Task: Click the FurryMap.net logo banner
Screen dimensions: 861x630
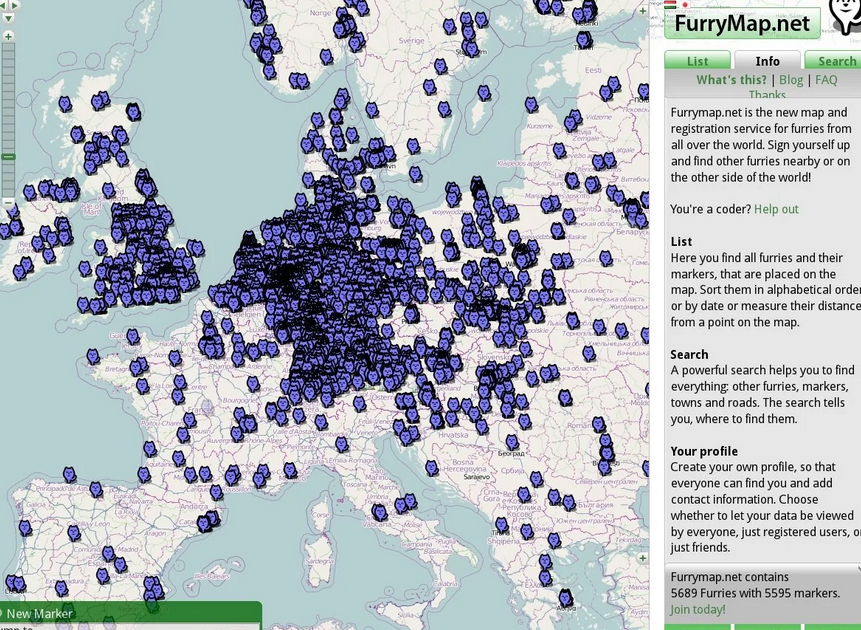Action: [x=742, y=23]
